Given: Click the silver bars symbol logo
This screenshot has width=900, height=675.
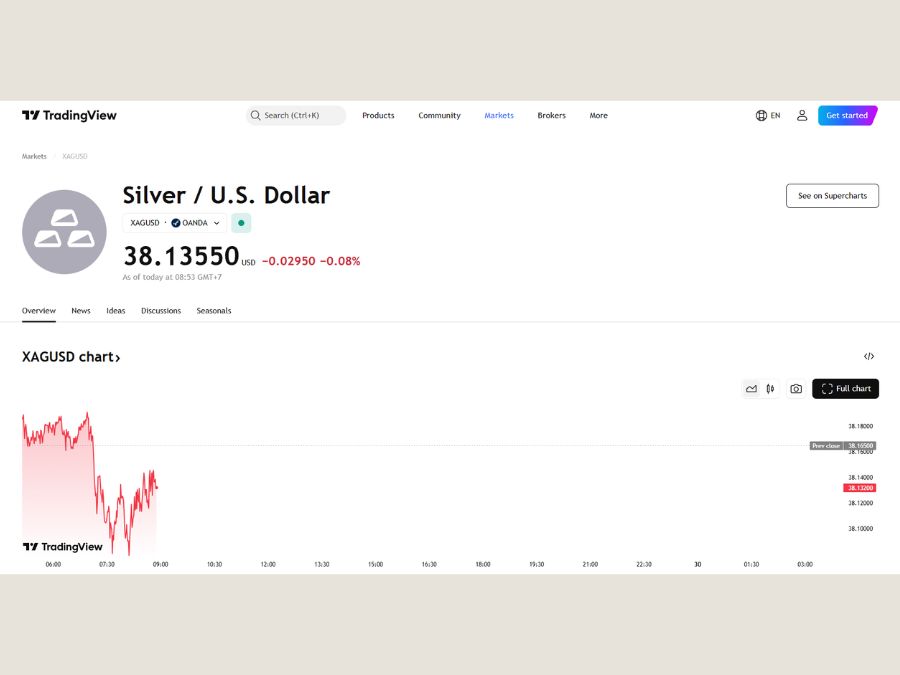Looking at the screenshot, I should [x=64, y=232].
